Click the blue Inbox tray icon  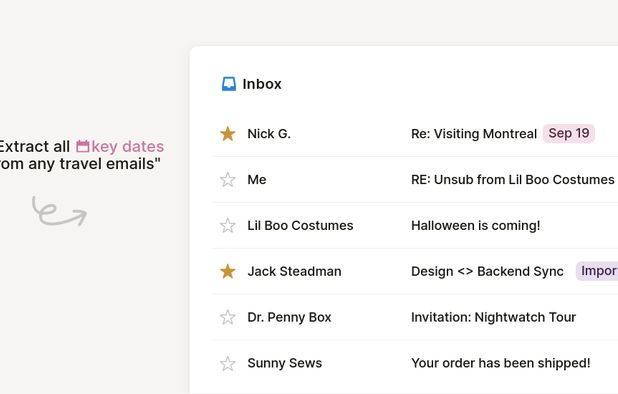click(x=229, y=84)
